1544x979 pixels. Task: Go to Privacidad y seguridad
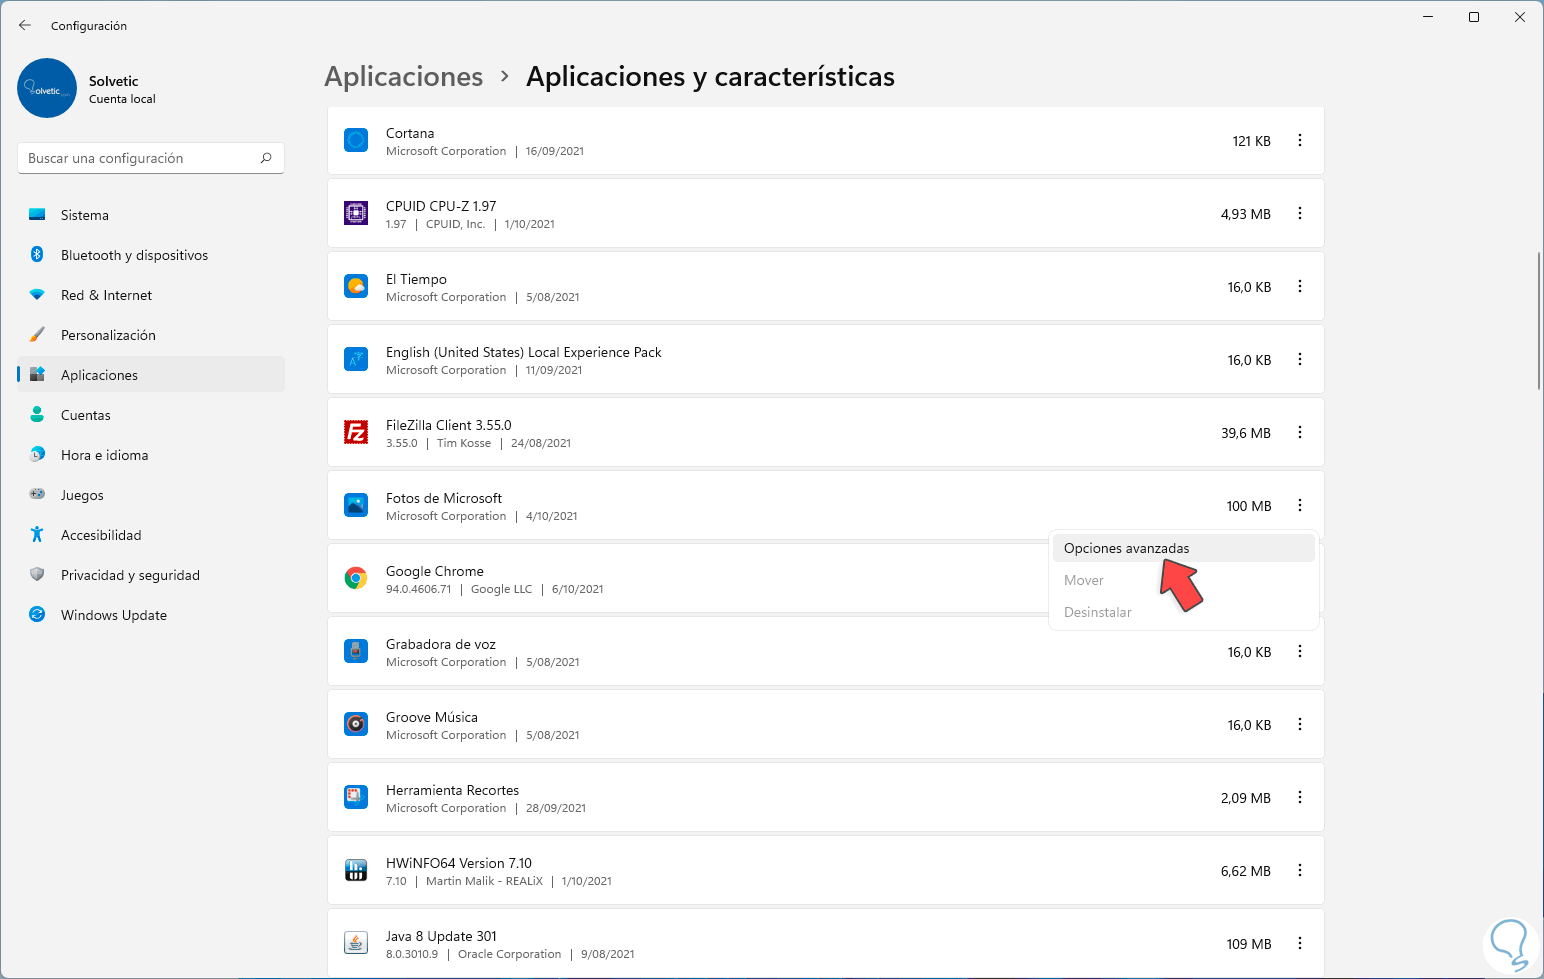point(151,575)
